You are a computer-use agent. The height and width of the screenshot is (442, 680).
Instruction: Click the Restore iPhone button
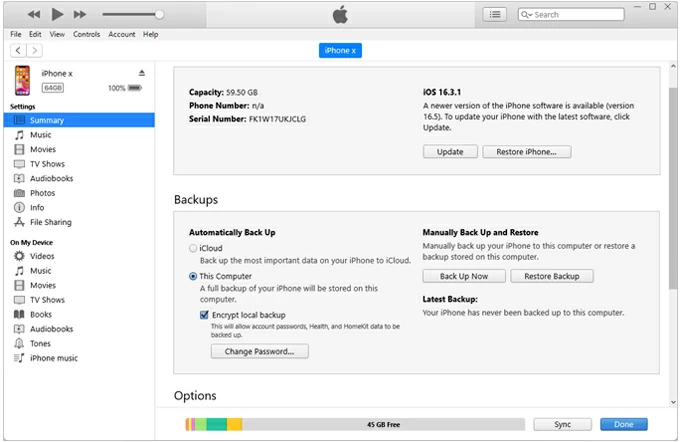tap(526, 152)
